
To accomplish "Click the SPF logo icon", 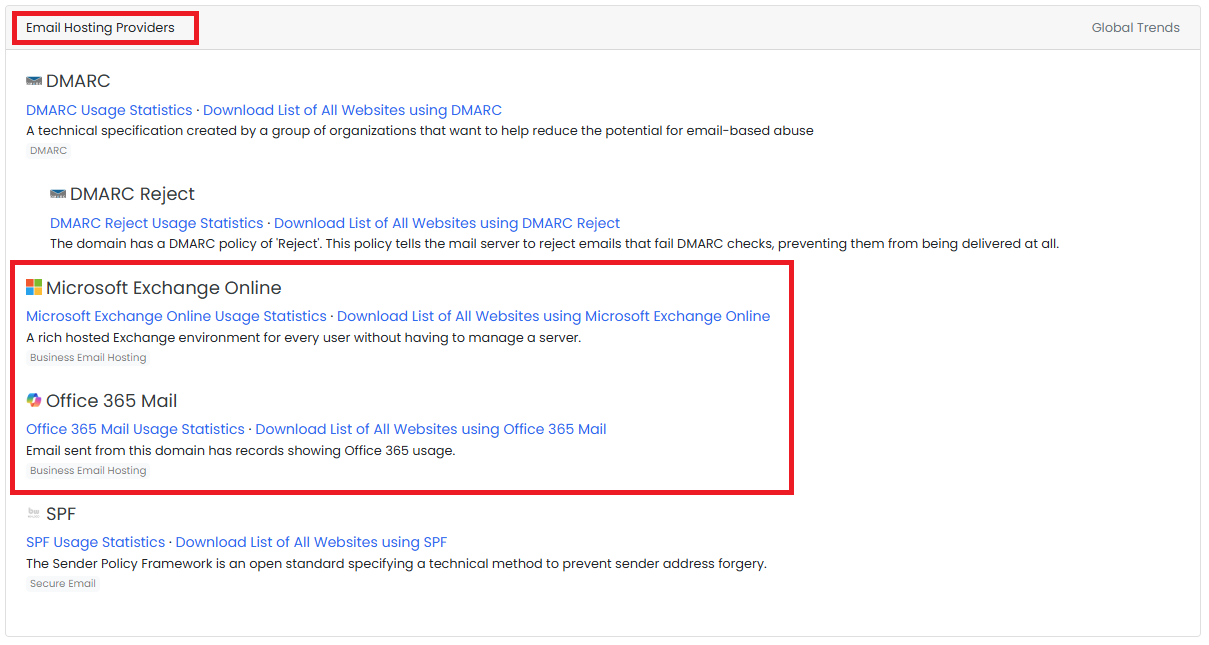I will pos(34,514).
